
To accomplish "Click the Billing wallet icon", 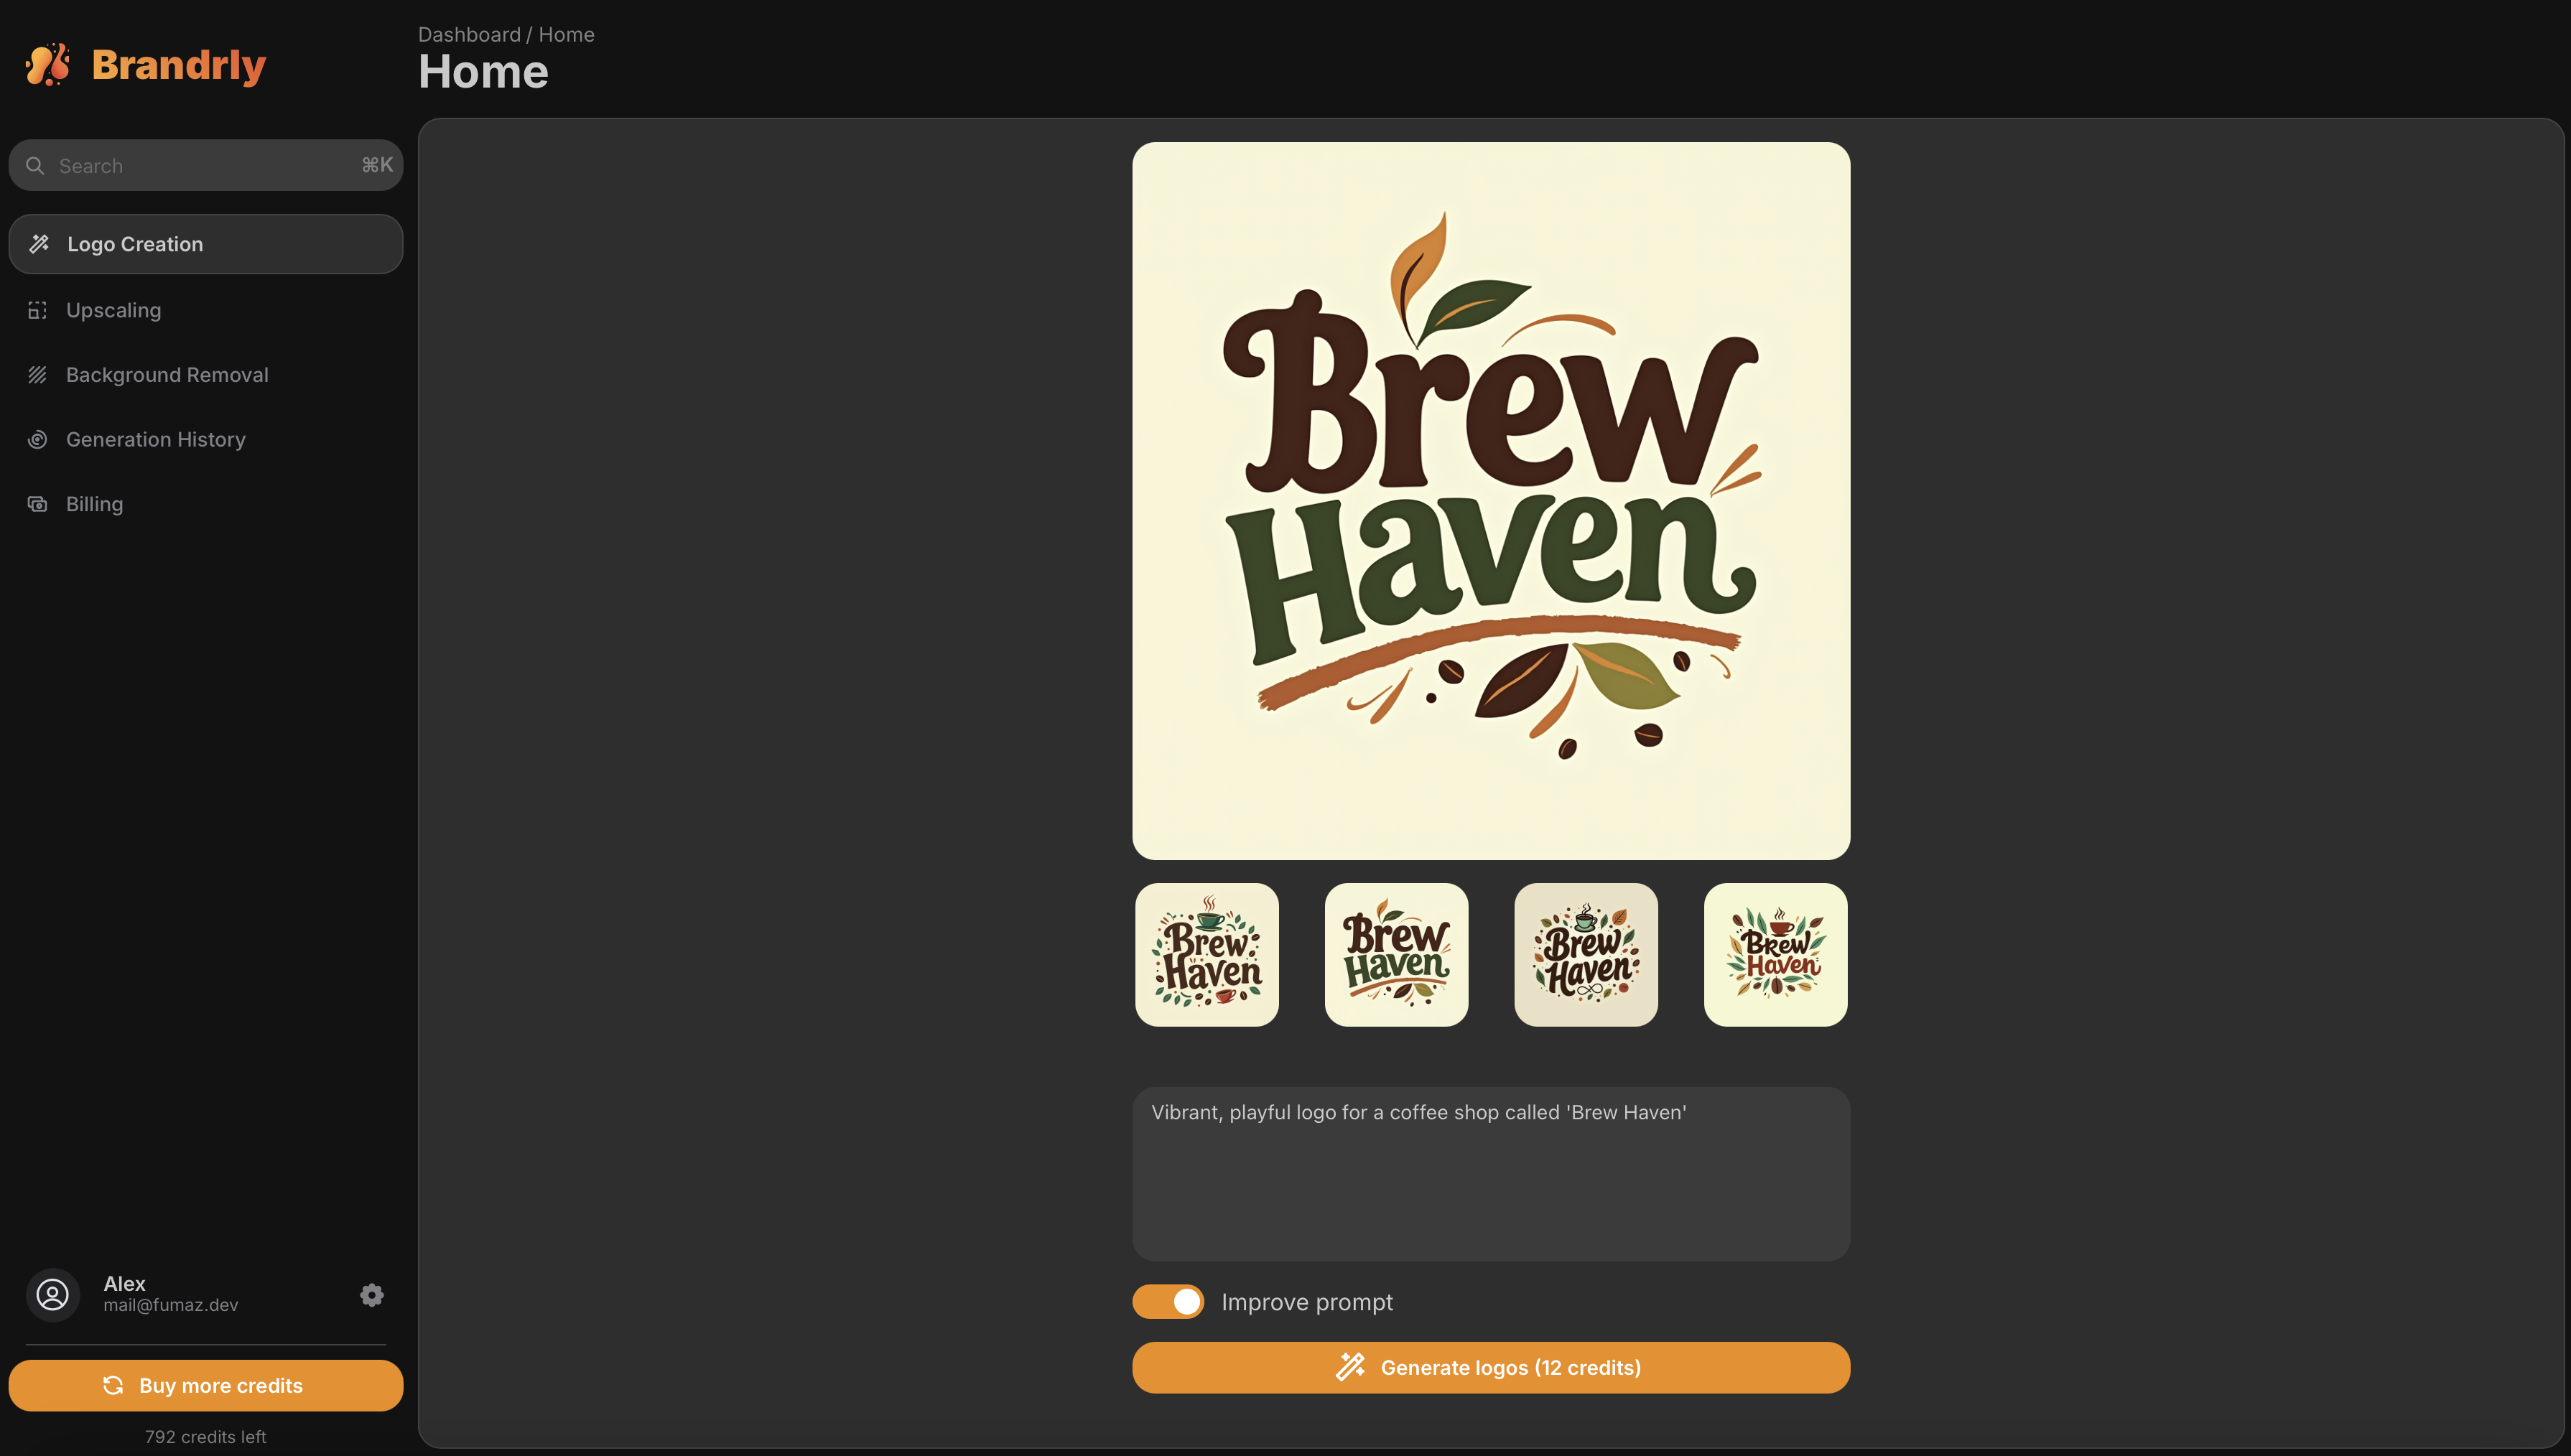I will pos(38,504).
